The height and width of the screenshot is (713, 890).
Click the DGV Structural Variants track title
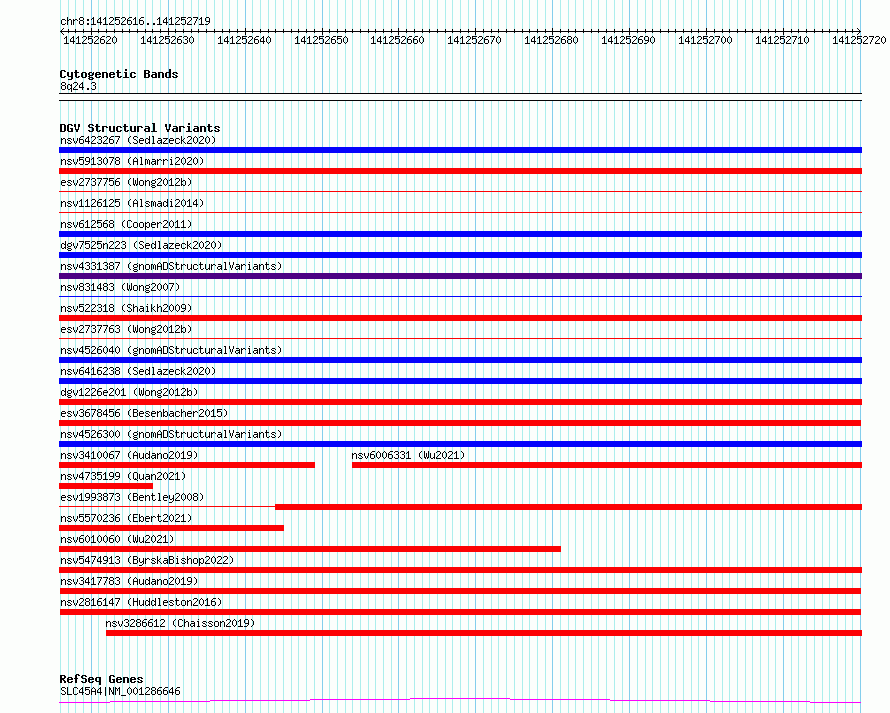pyautogui.click(x=140, y=128)
